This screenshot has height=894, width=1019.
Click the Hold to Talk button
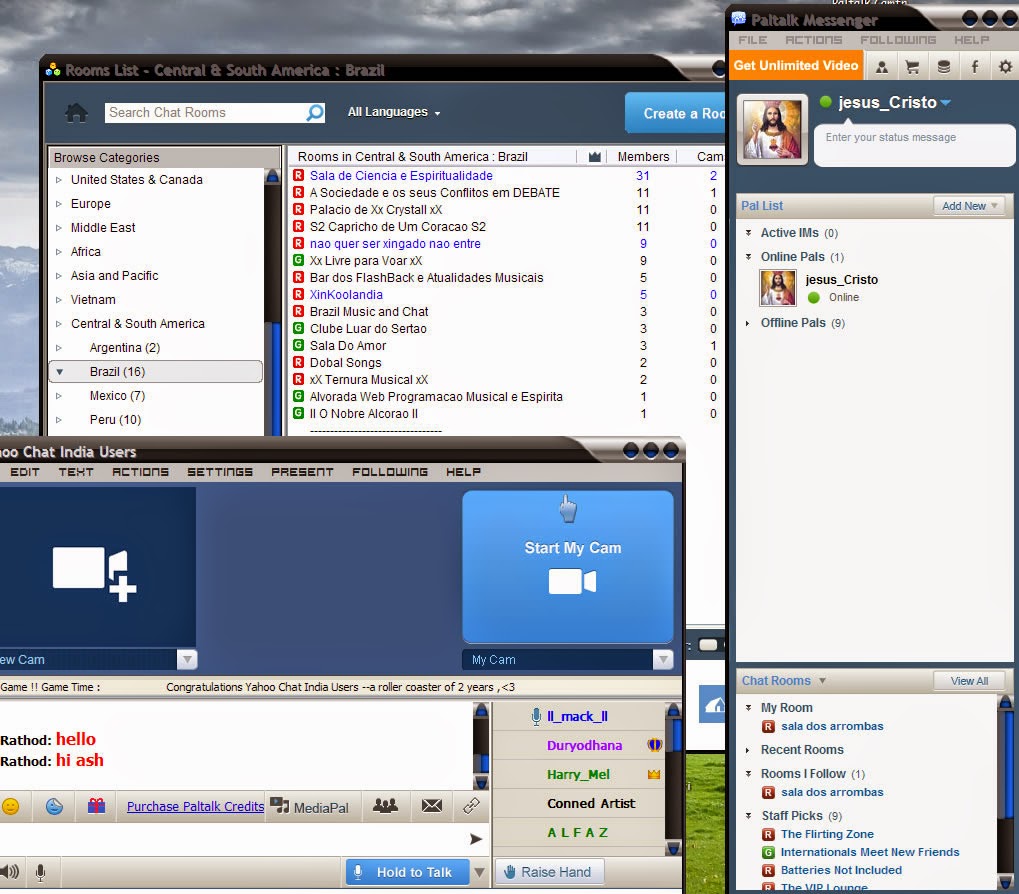407,872
